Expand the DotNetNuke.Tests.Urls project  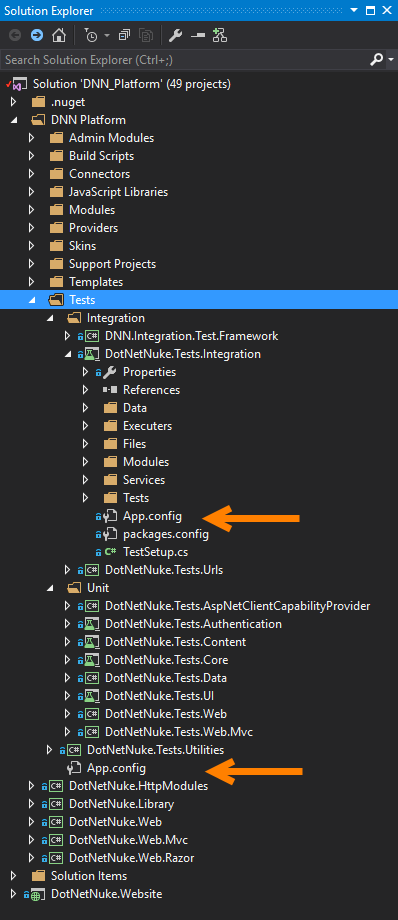[x=68, y=570]
